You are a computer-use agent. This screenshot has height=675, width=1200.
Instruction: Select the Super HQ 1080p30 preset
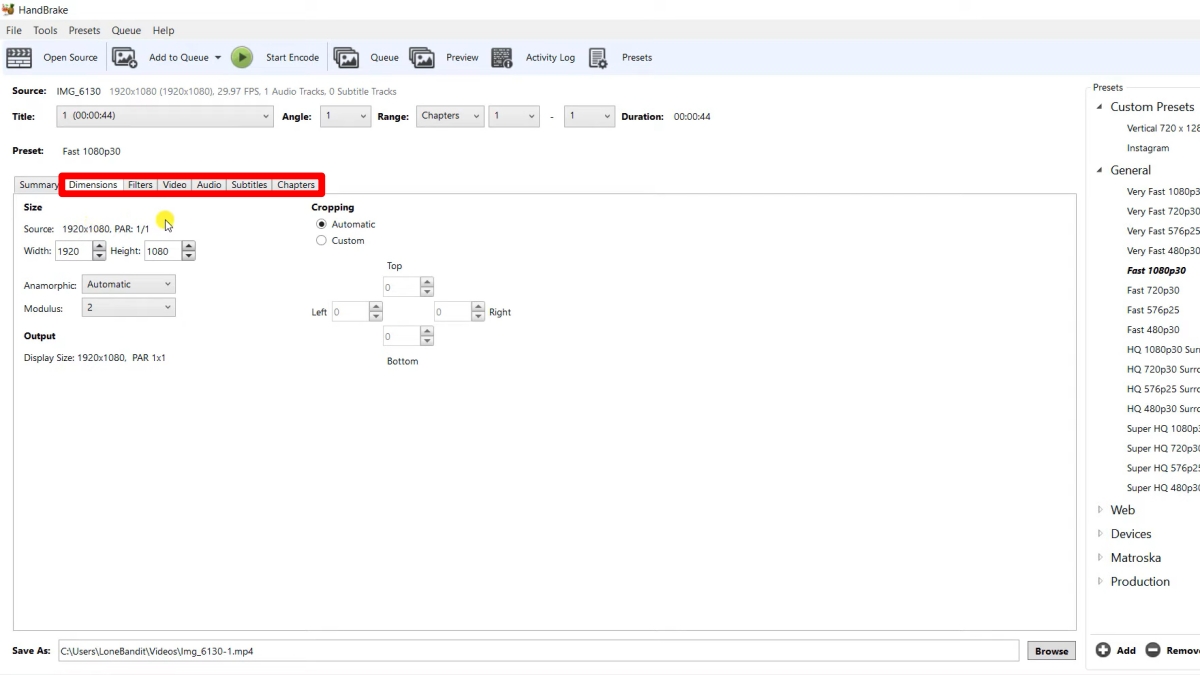tap(1163, 428)
